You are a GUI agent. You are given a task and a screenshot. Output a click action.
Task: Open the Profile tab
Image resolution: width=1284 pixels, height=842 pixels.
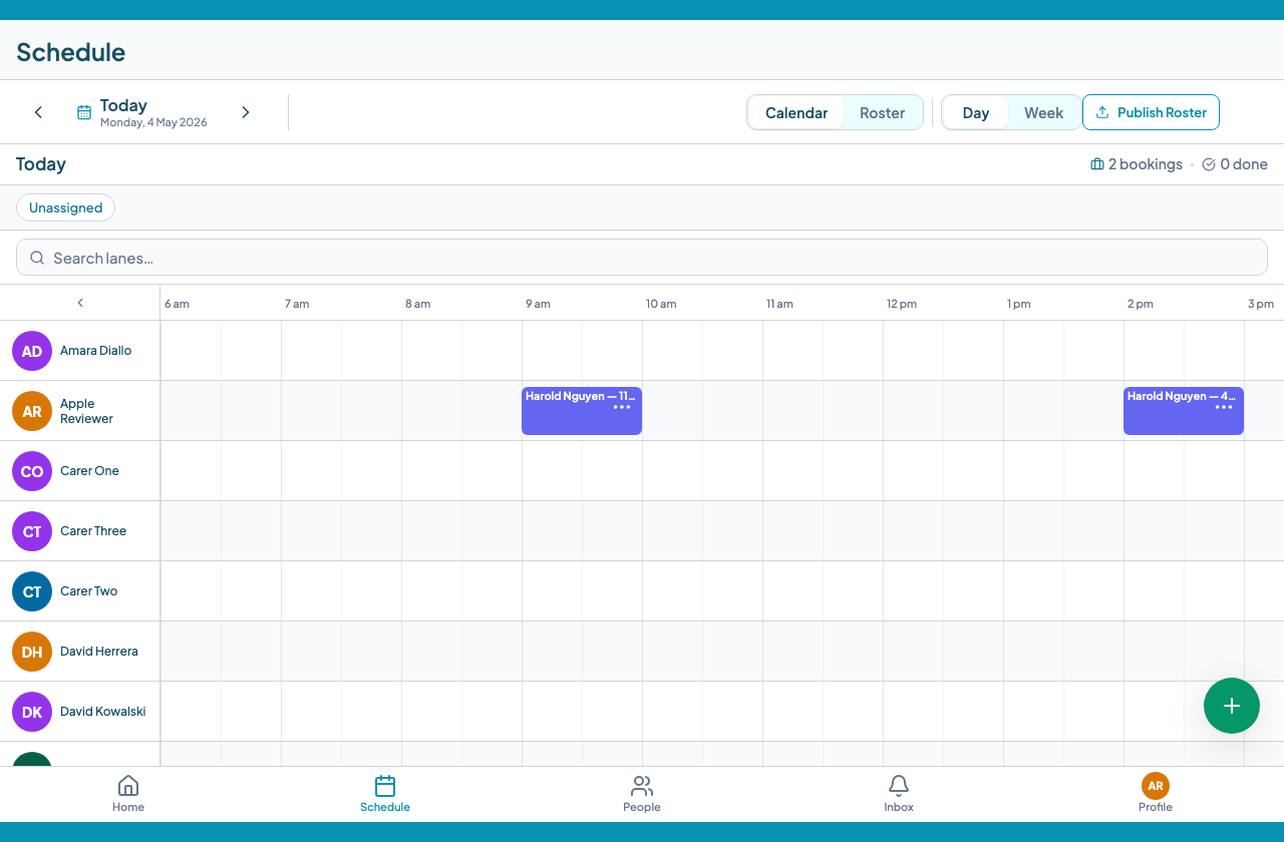tap(1155, 794)
